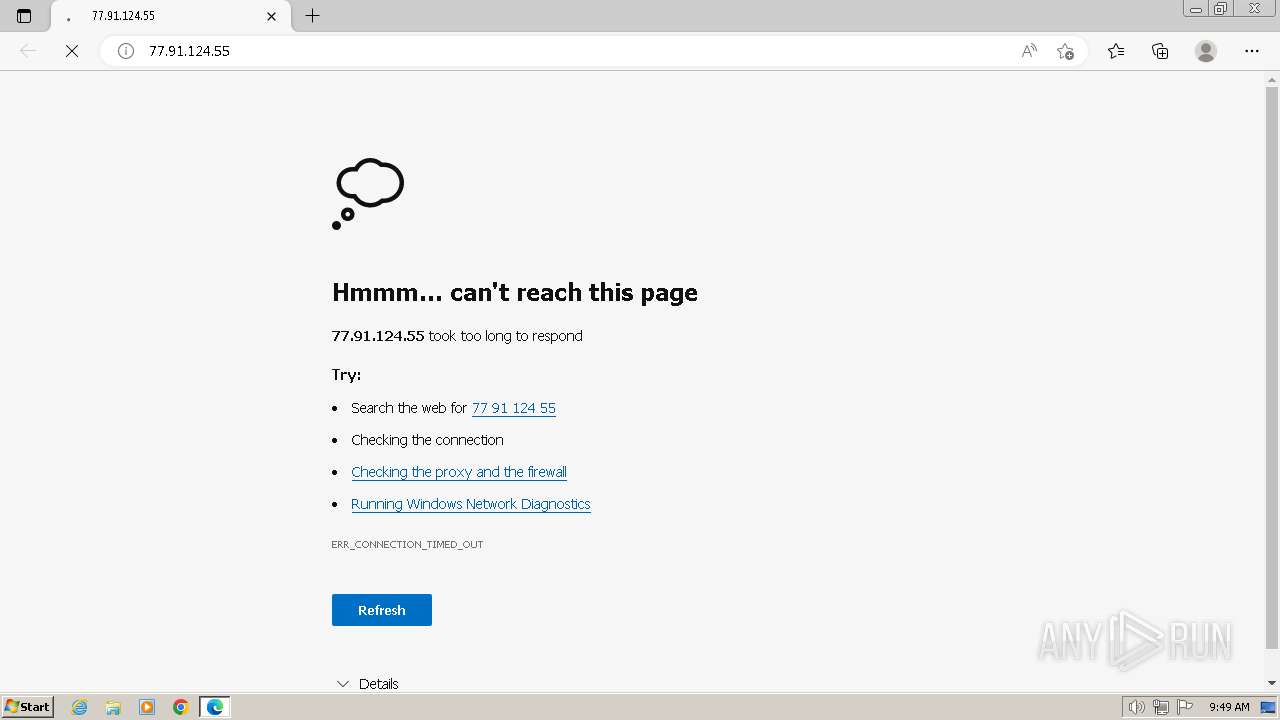Open the Collections icon
Viewport: 1280px width, 720px height.
click(1160, 51)
